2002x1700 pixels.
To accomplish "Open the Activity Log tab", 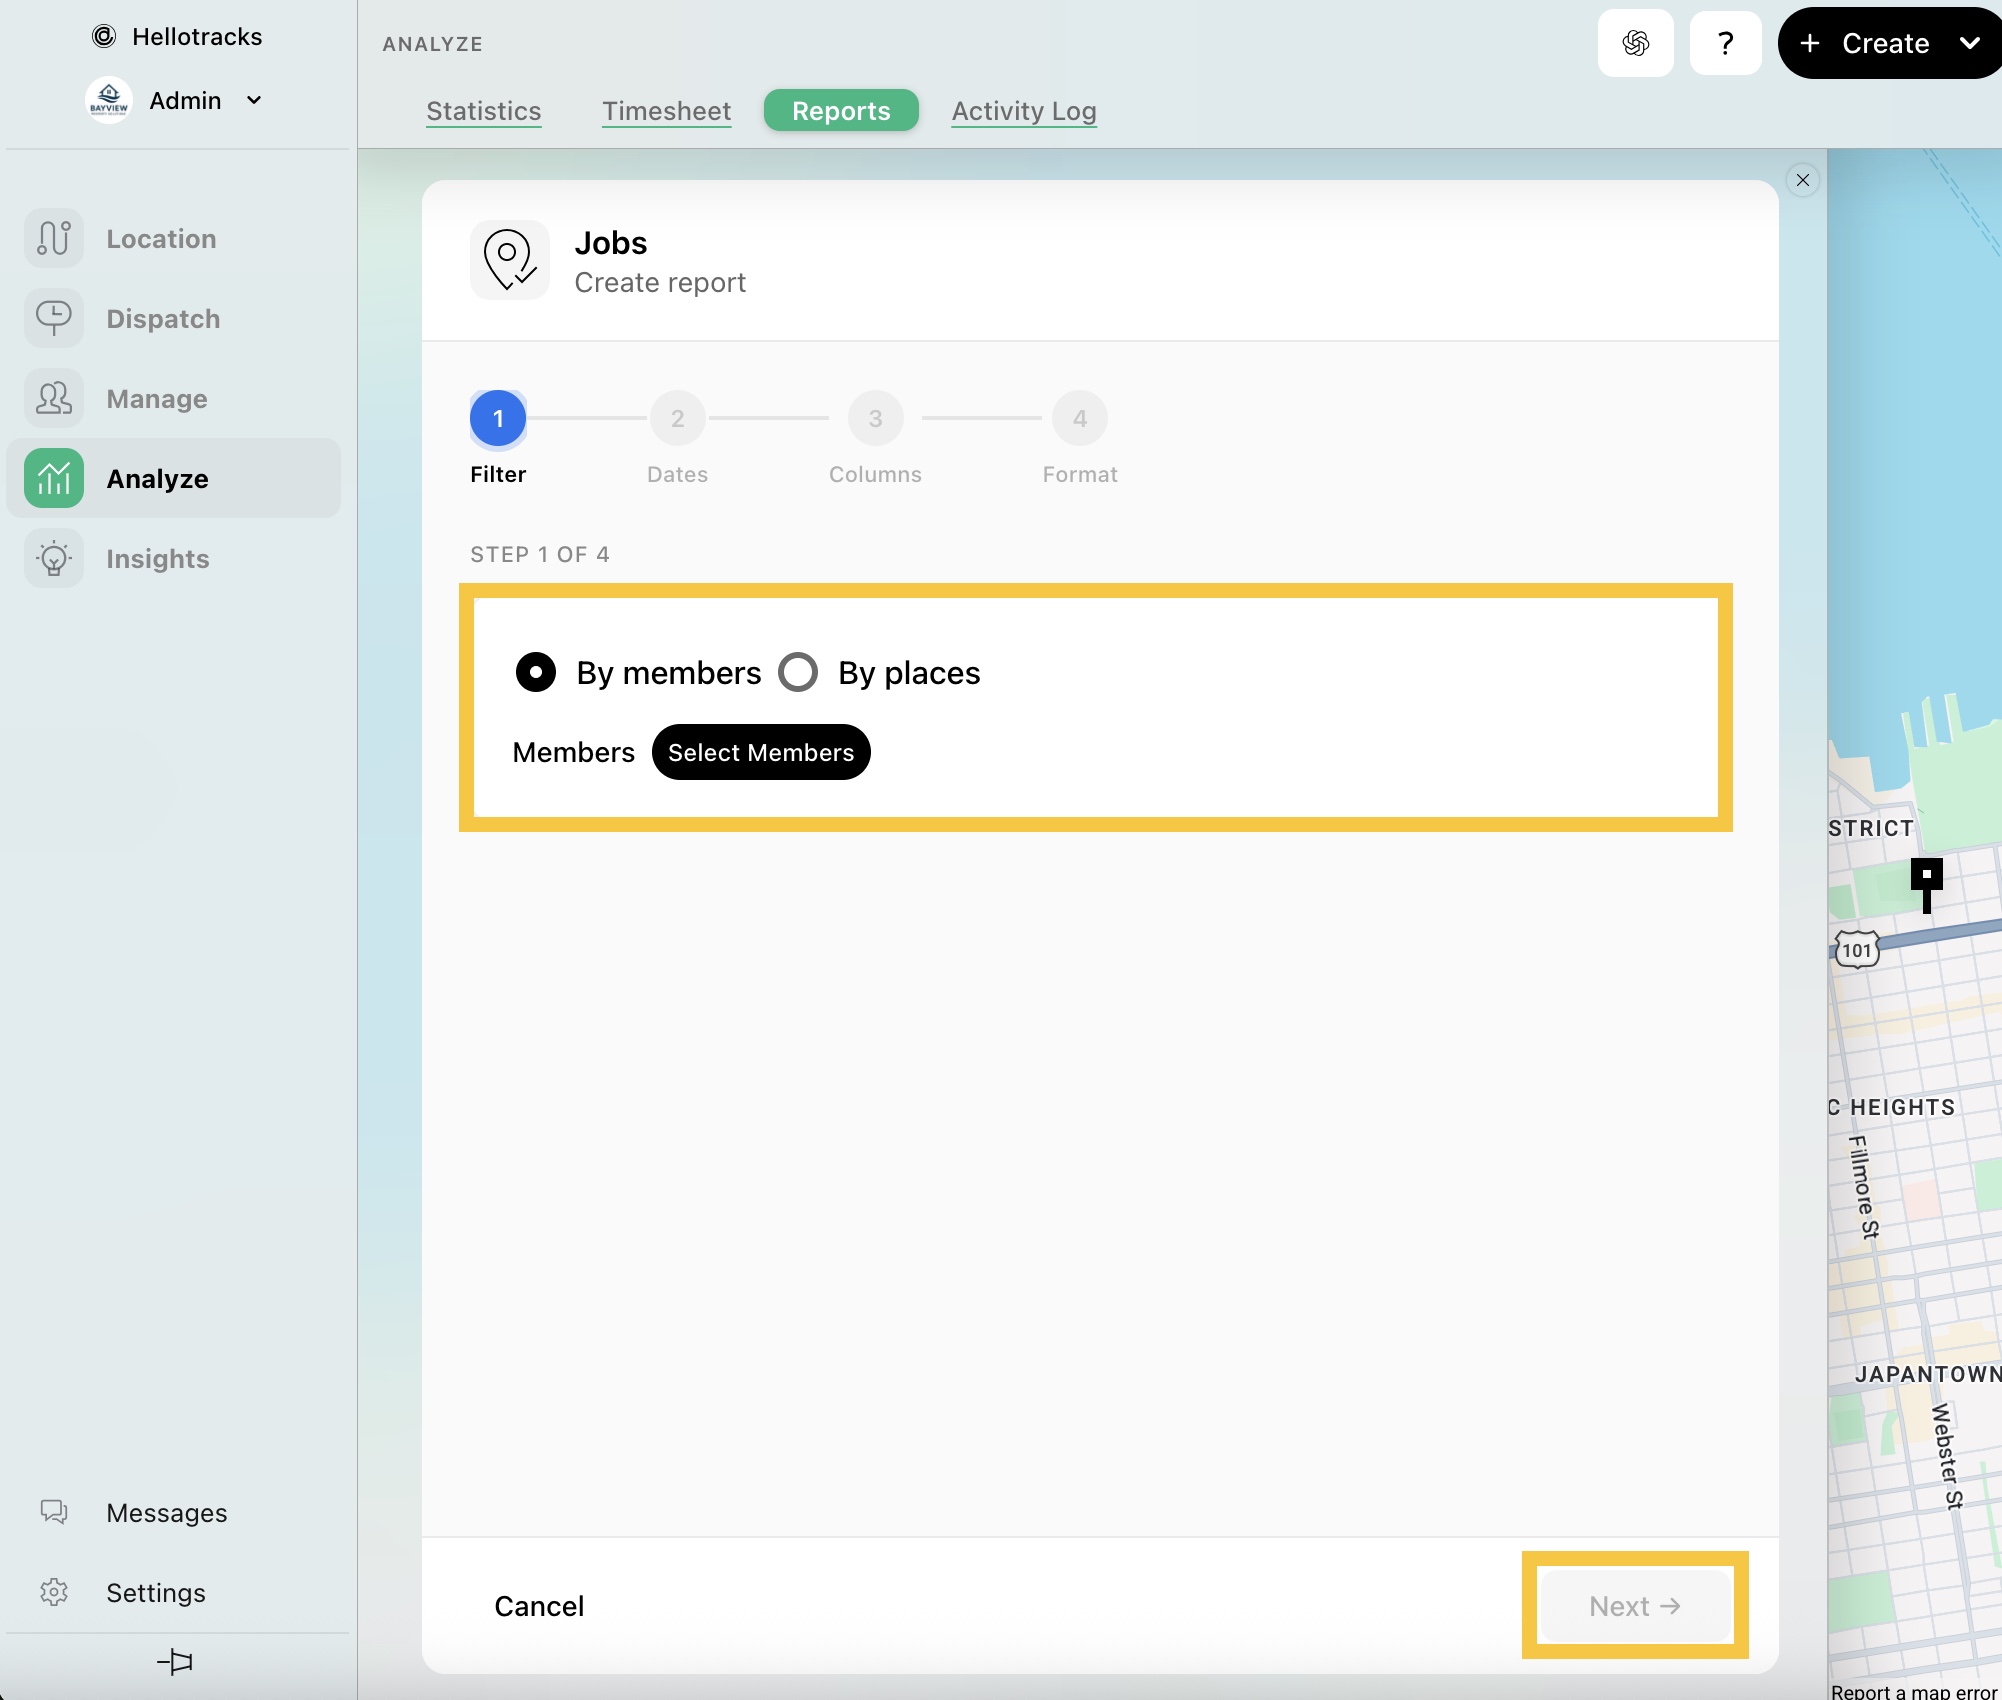I will click(1024, 111).
